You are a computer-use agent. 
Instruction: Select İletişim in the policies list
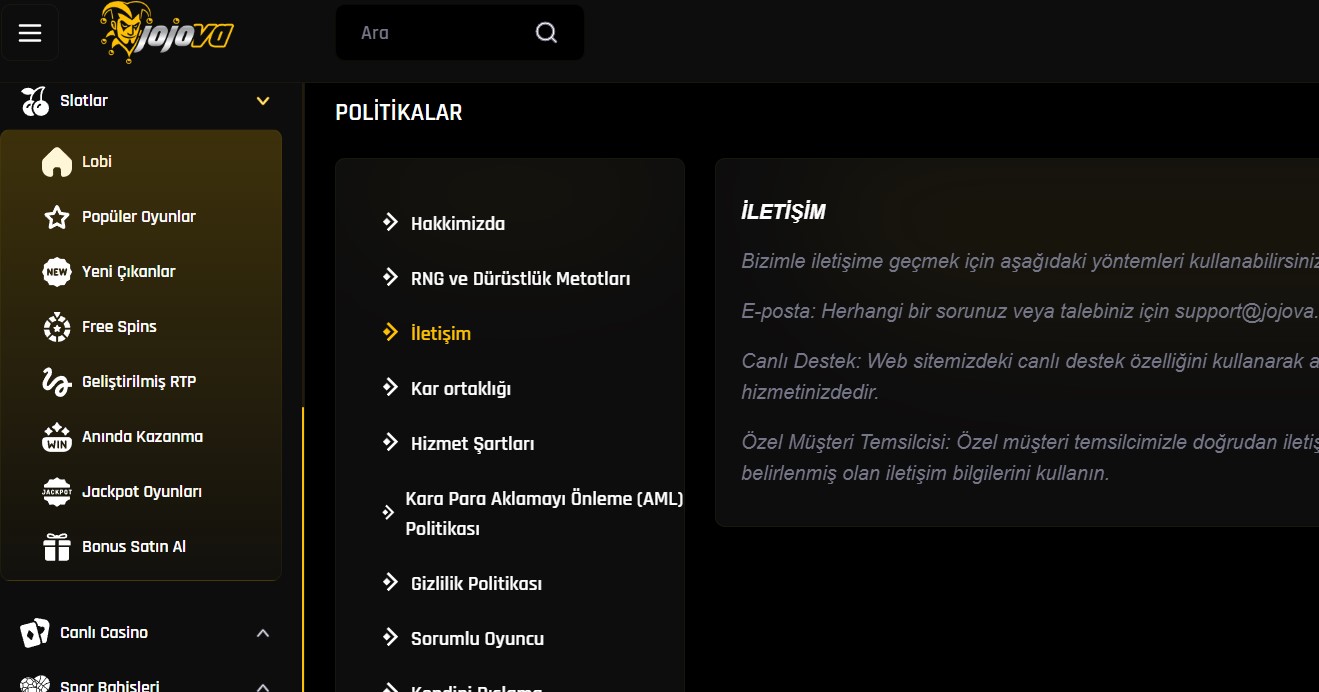pyautogui.click(x=440, y=334)
